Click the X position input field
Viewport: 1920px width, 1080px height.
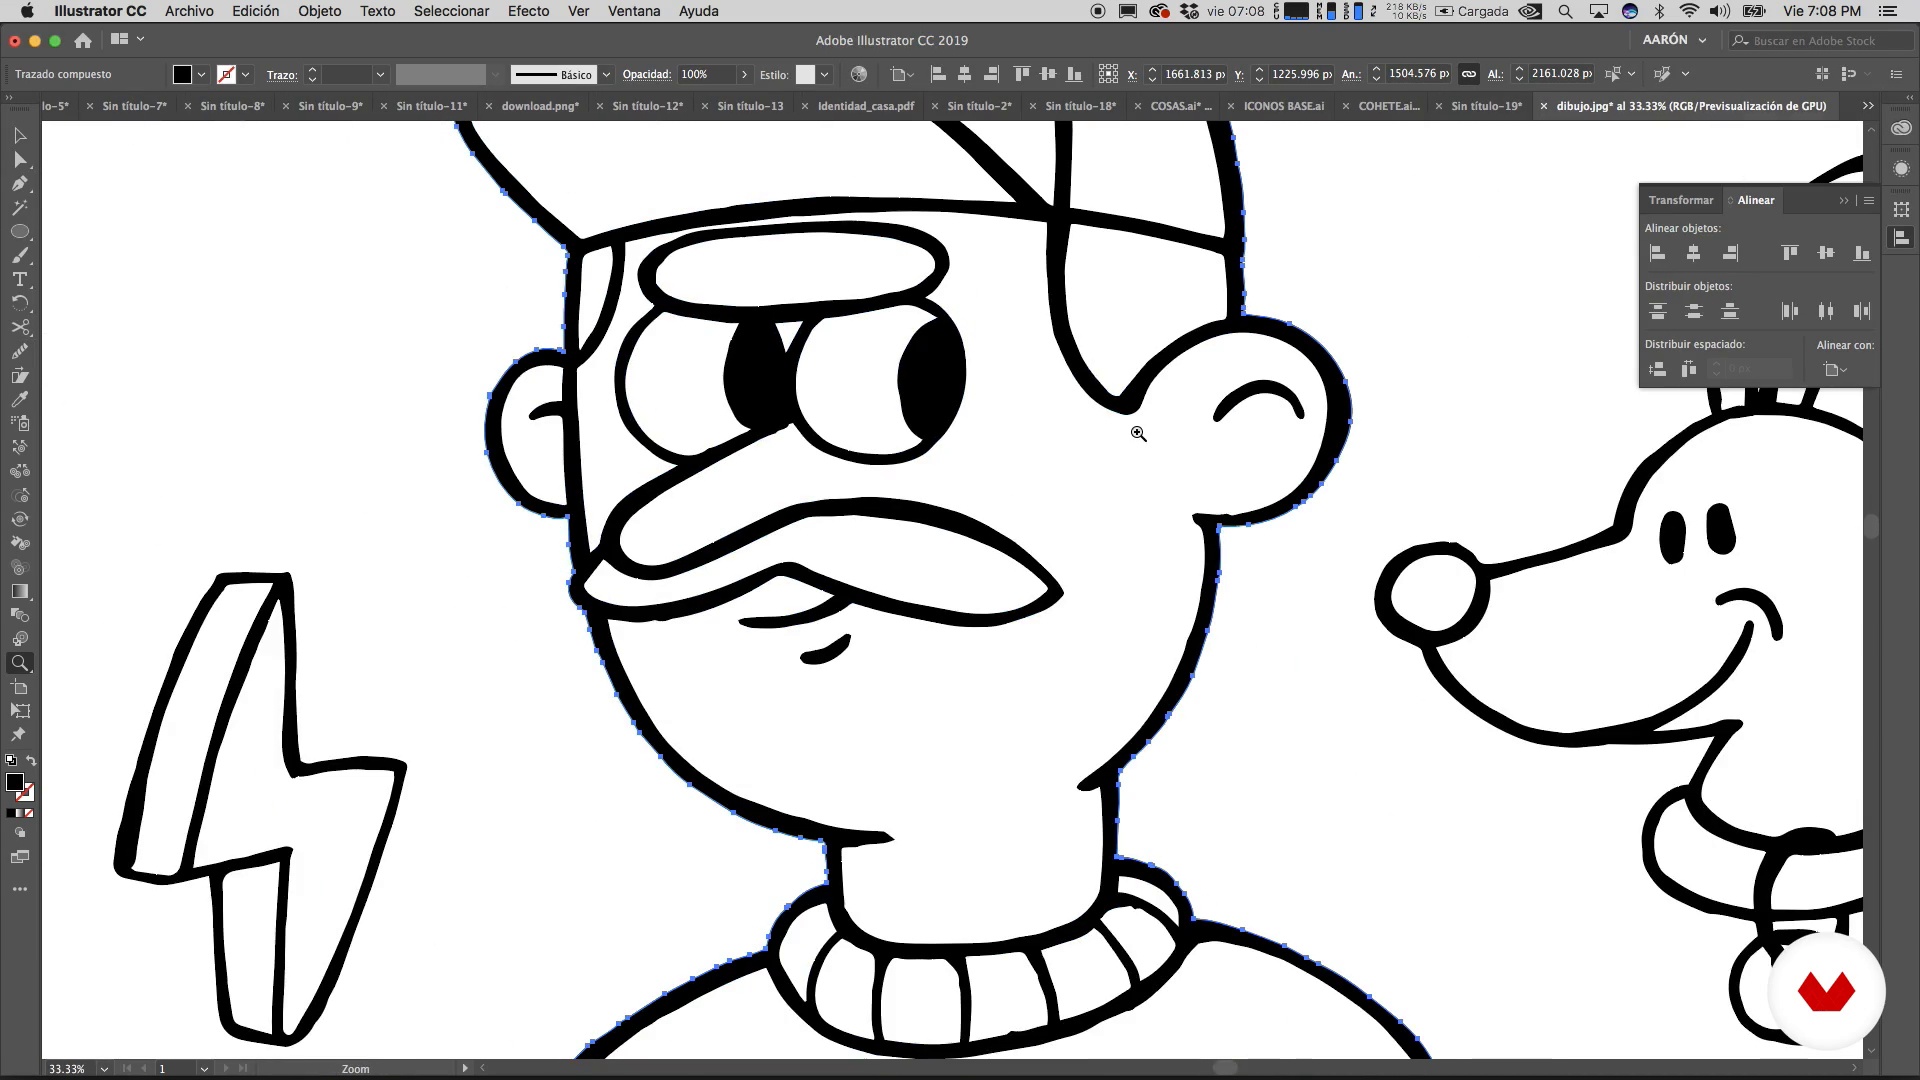(x=1194, y=75)
